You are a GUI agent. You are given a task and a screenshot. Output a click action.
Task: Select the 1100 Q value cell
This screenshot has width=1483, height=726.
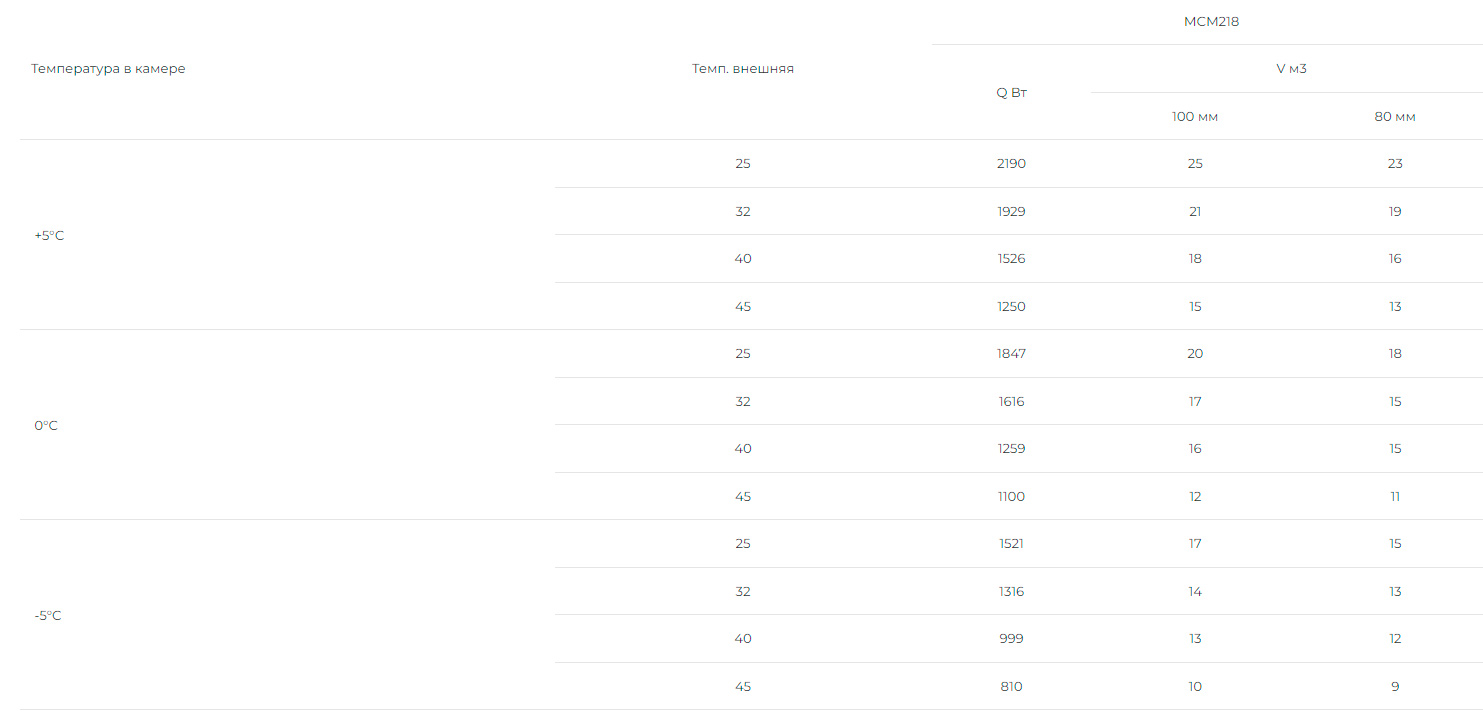click(x=1011, y=497)
